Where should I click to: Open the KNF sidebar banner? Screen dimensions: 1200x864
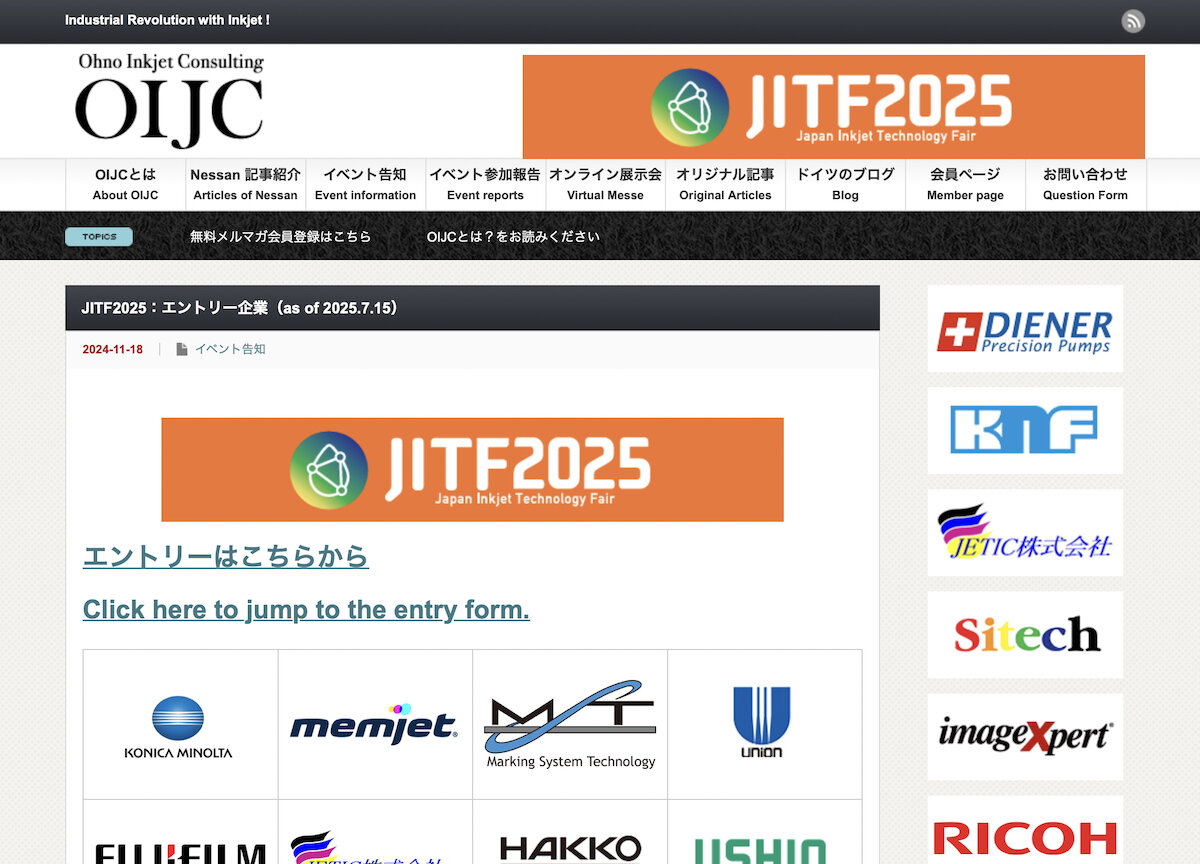[x=1025, y=431]
